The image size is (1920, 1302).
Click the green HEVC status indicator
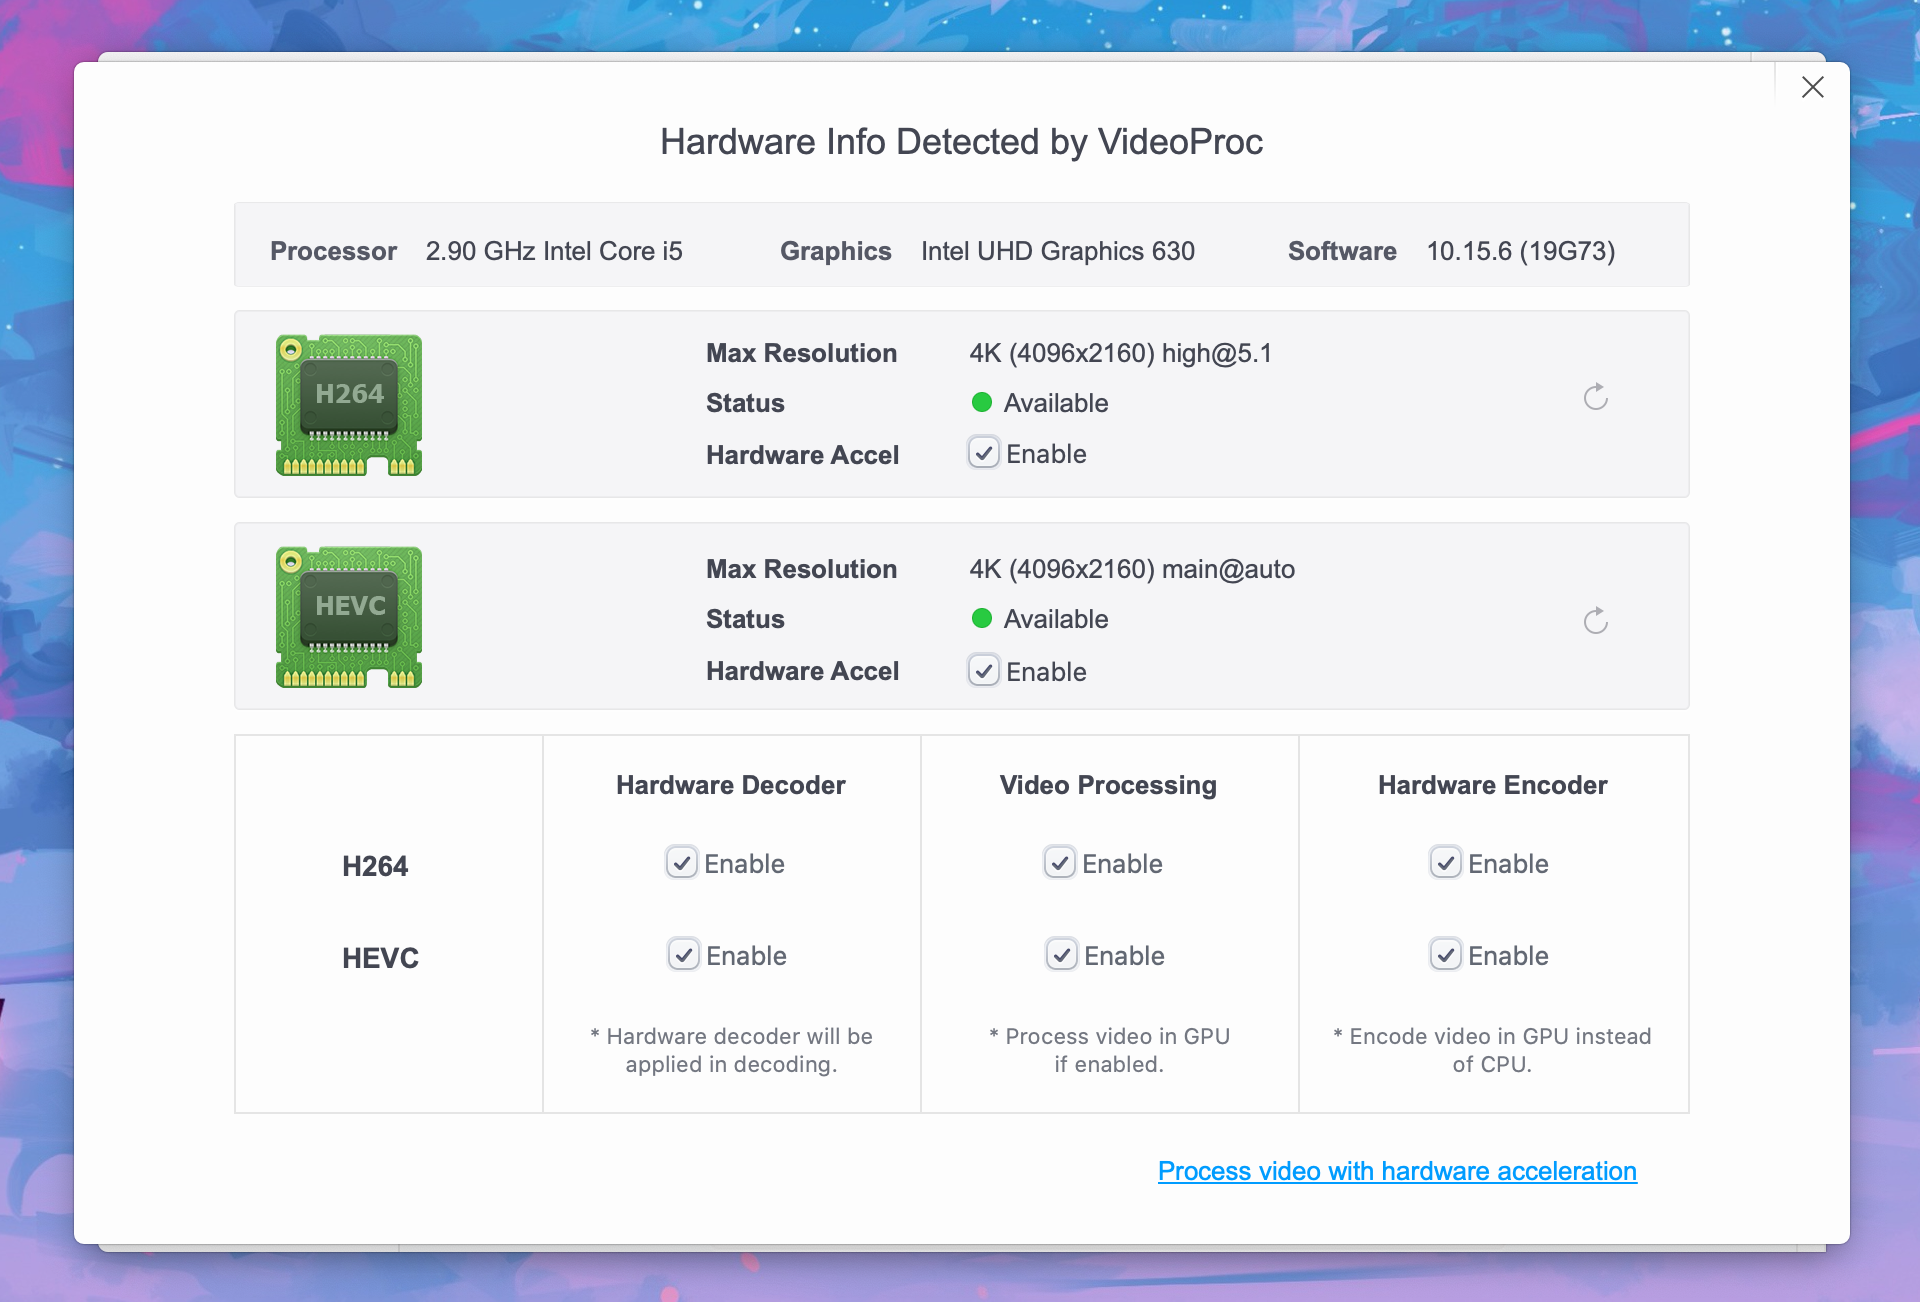click(982, 618)
